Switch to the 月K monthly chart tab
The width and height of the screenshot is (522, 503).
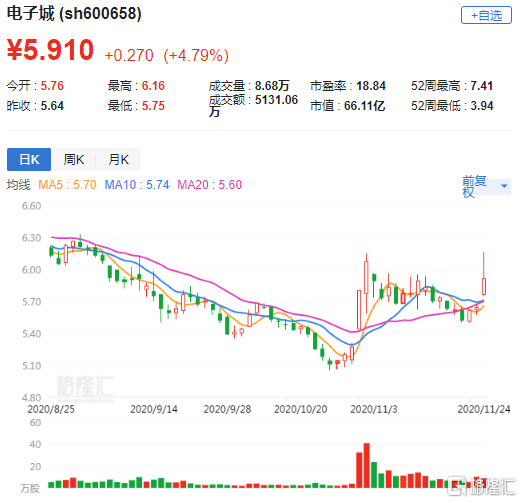coord(118,159)
